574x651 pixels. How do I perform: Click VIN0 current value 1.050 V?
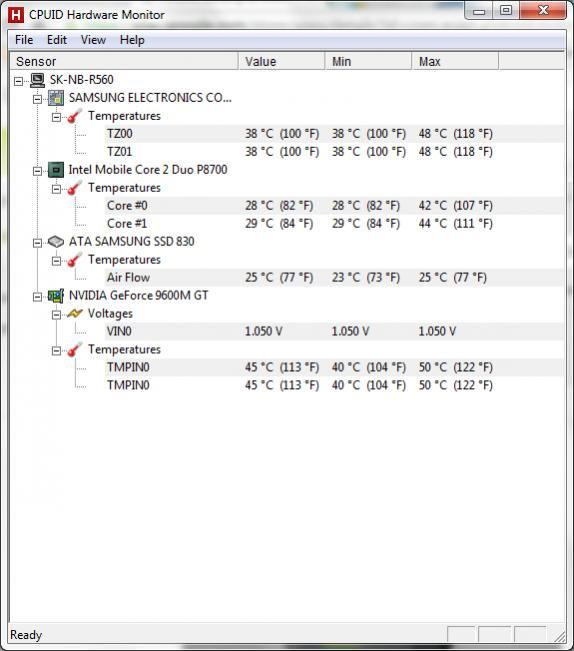tap(263, 331)
